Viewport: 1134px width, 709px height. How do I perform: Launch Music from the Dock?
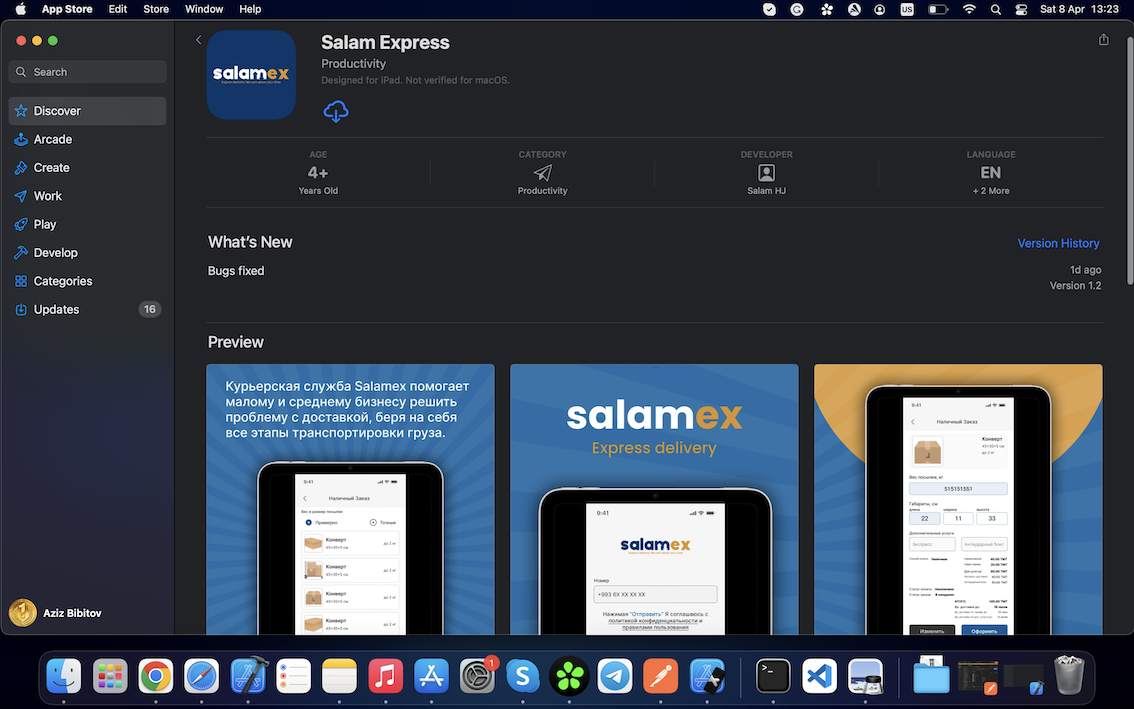385,676
